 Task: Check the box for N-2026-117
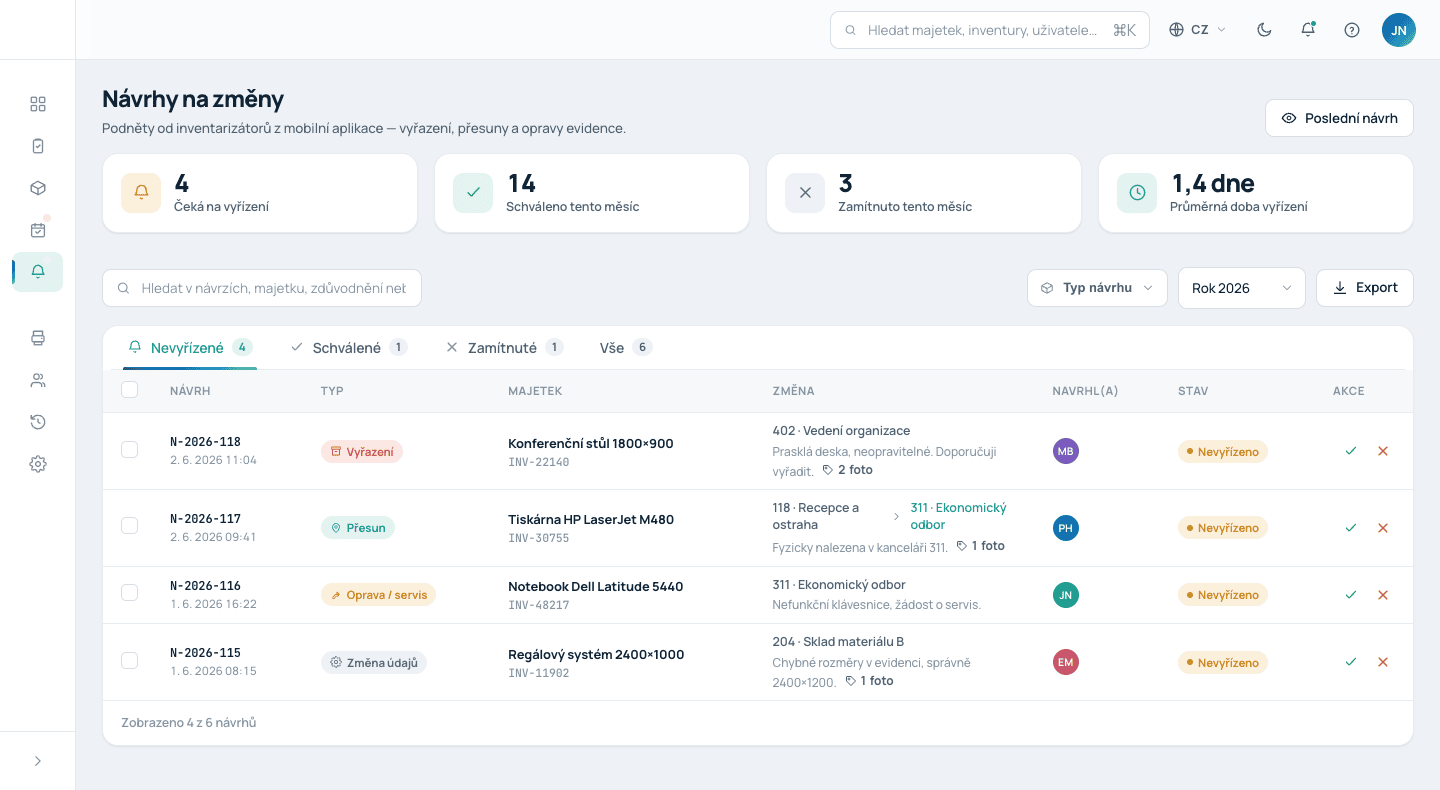click(130, 526)
